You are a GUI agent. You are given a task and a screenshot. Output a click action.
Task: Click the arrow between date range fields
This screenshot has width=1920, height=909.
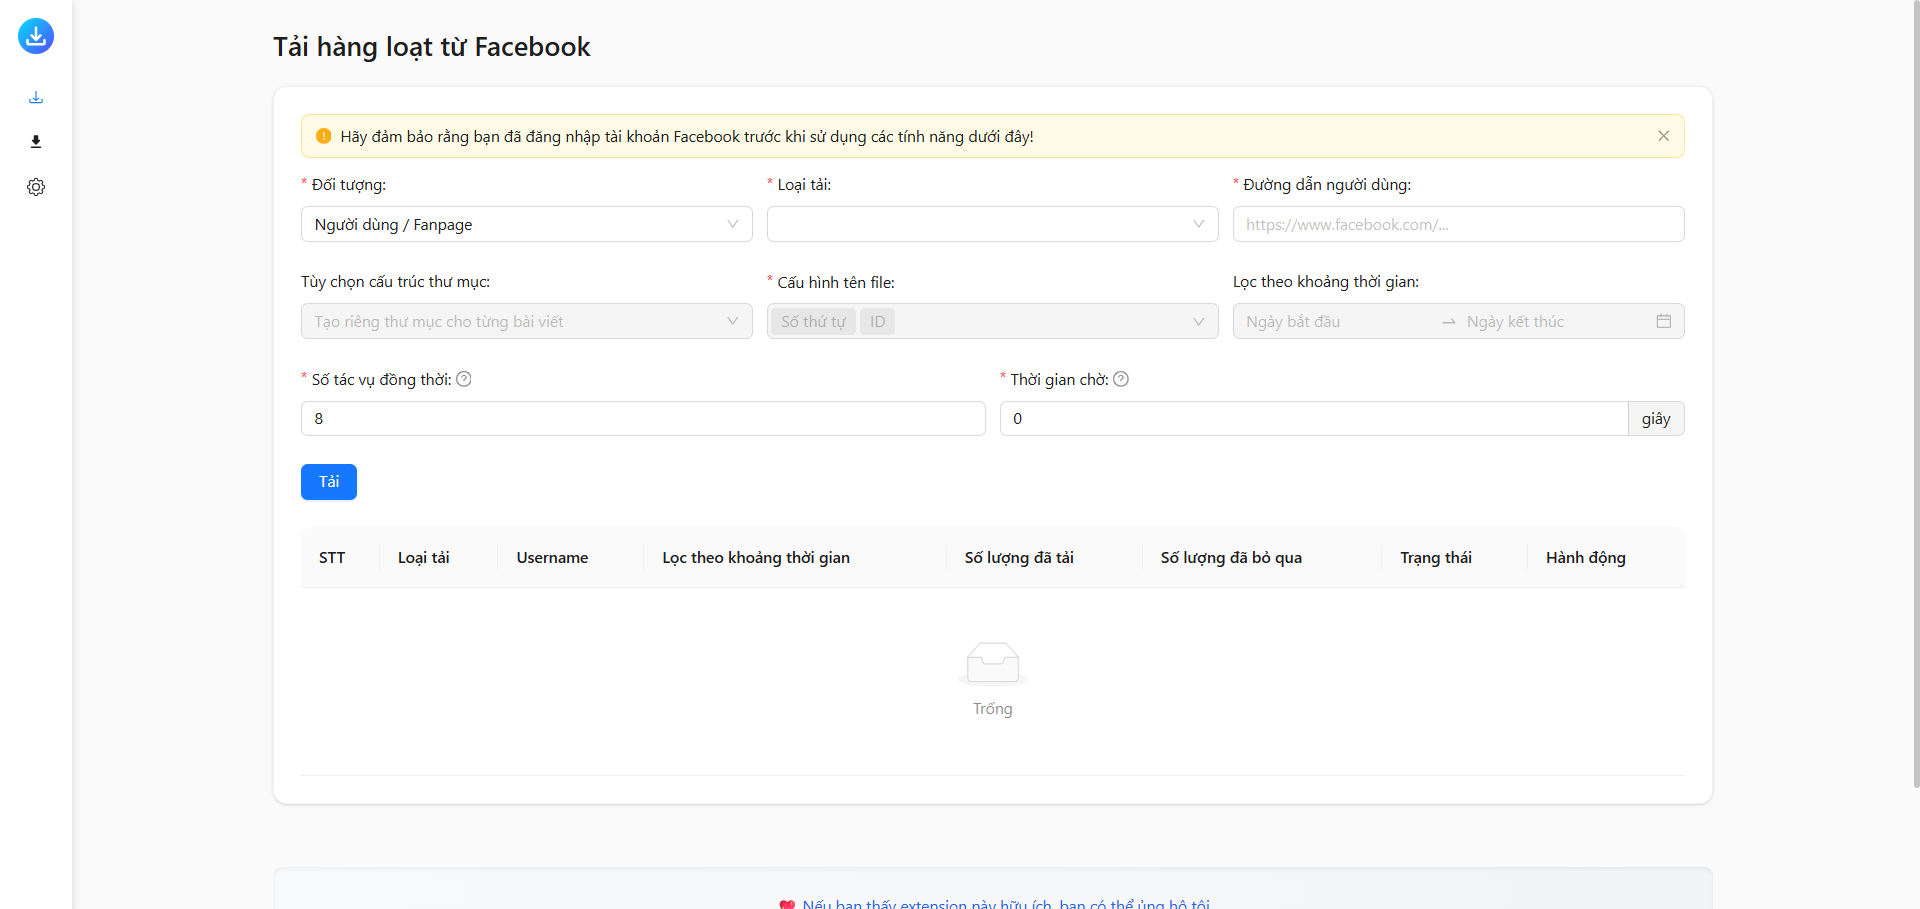(x=1448, y=321)
